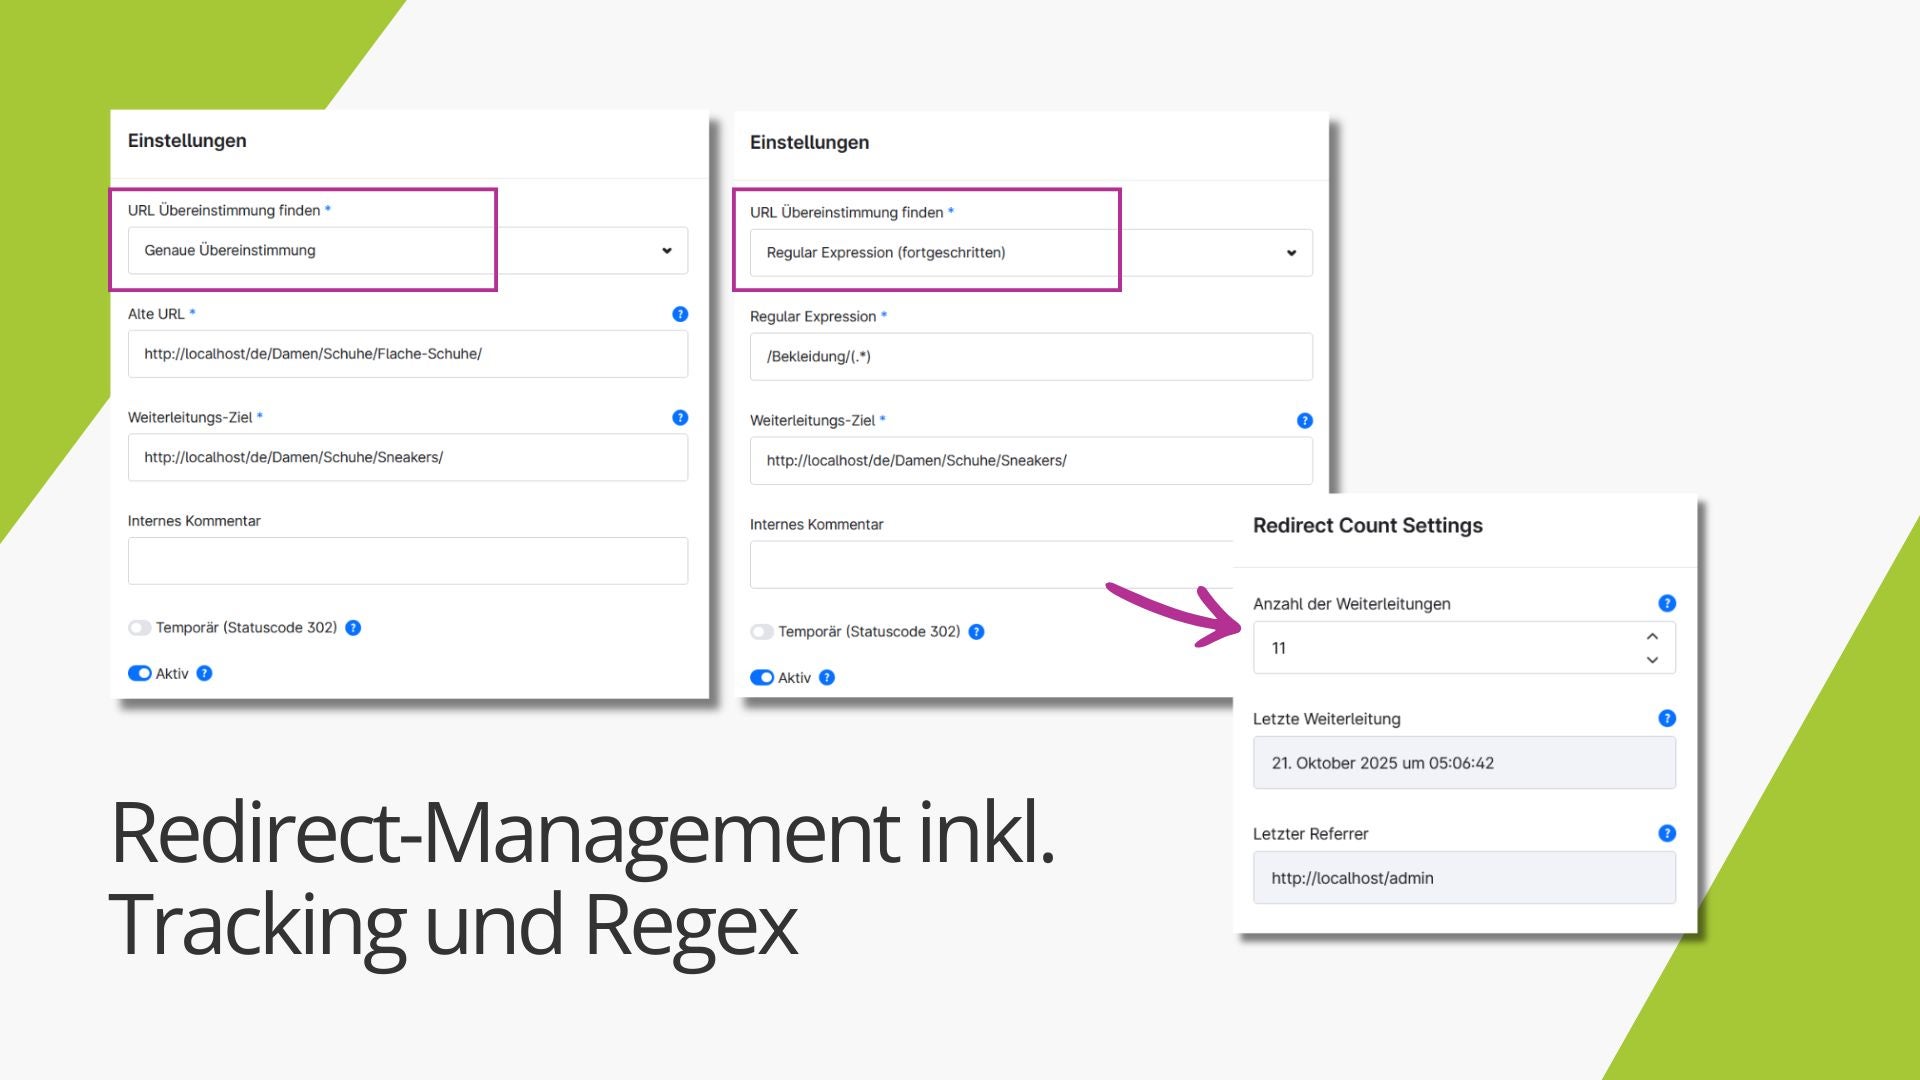The width and height of the screenshot is (1920, 1080).
Task: Open the Genaue Übereinstimmung dropdown
Action: coord(407,251)
